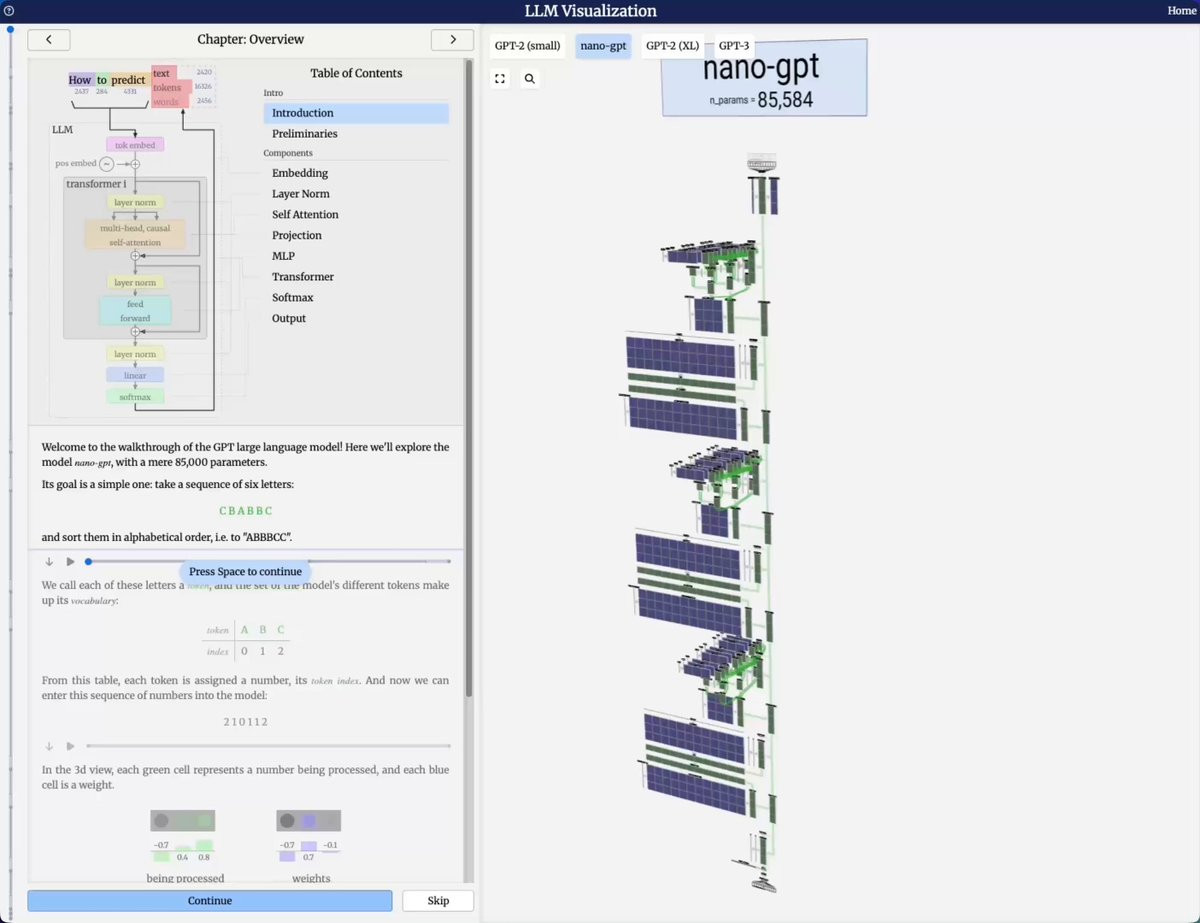Click the first play icon below the CBABBC text

coord(70,562)
